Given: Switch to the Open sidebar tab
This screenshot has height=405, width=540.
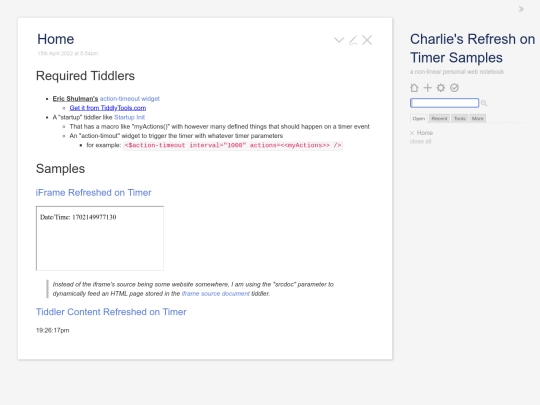Looking at the screenshot, I should pos(419,118).
